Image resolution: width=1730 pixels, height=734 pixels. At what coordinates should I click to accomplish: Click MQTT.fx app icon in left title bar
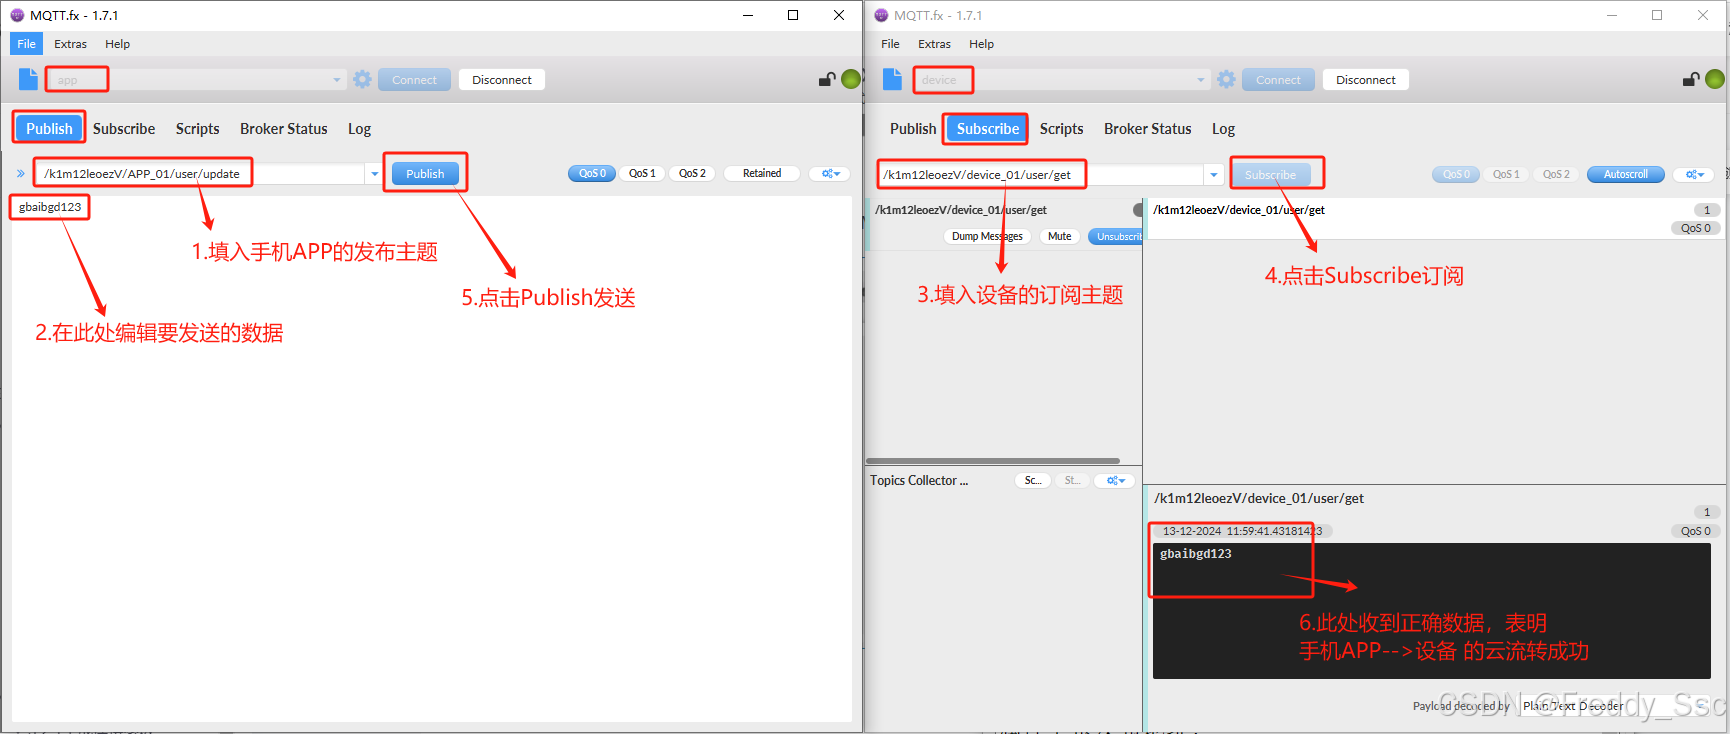pos(17,15)
